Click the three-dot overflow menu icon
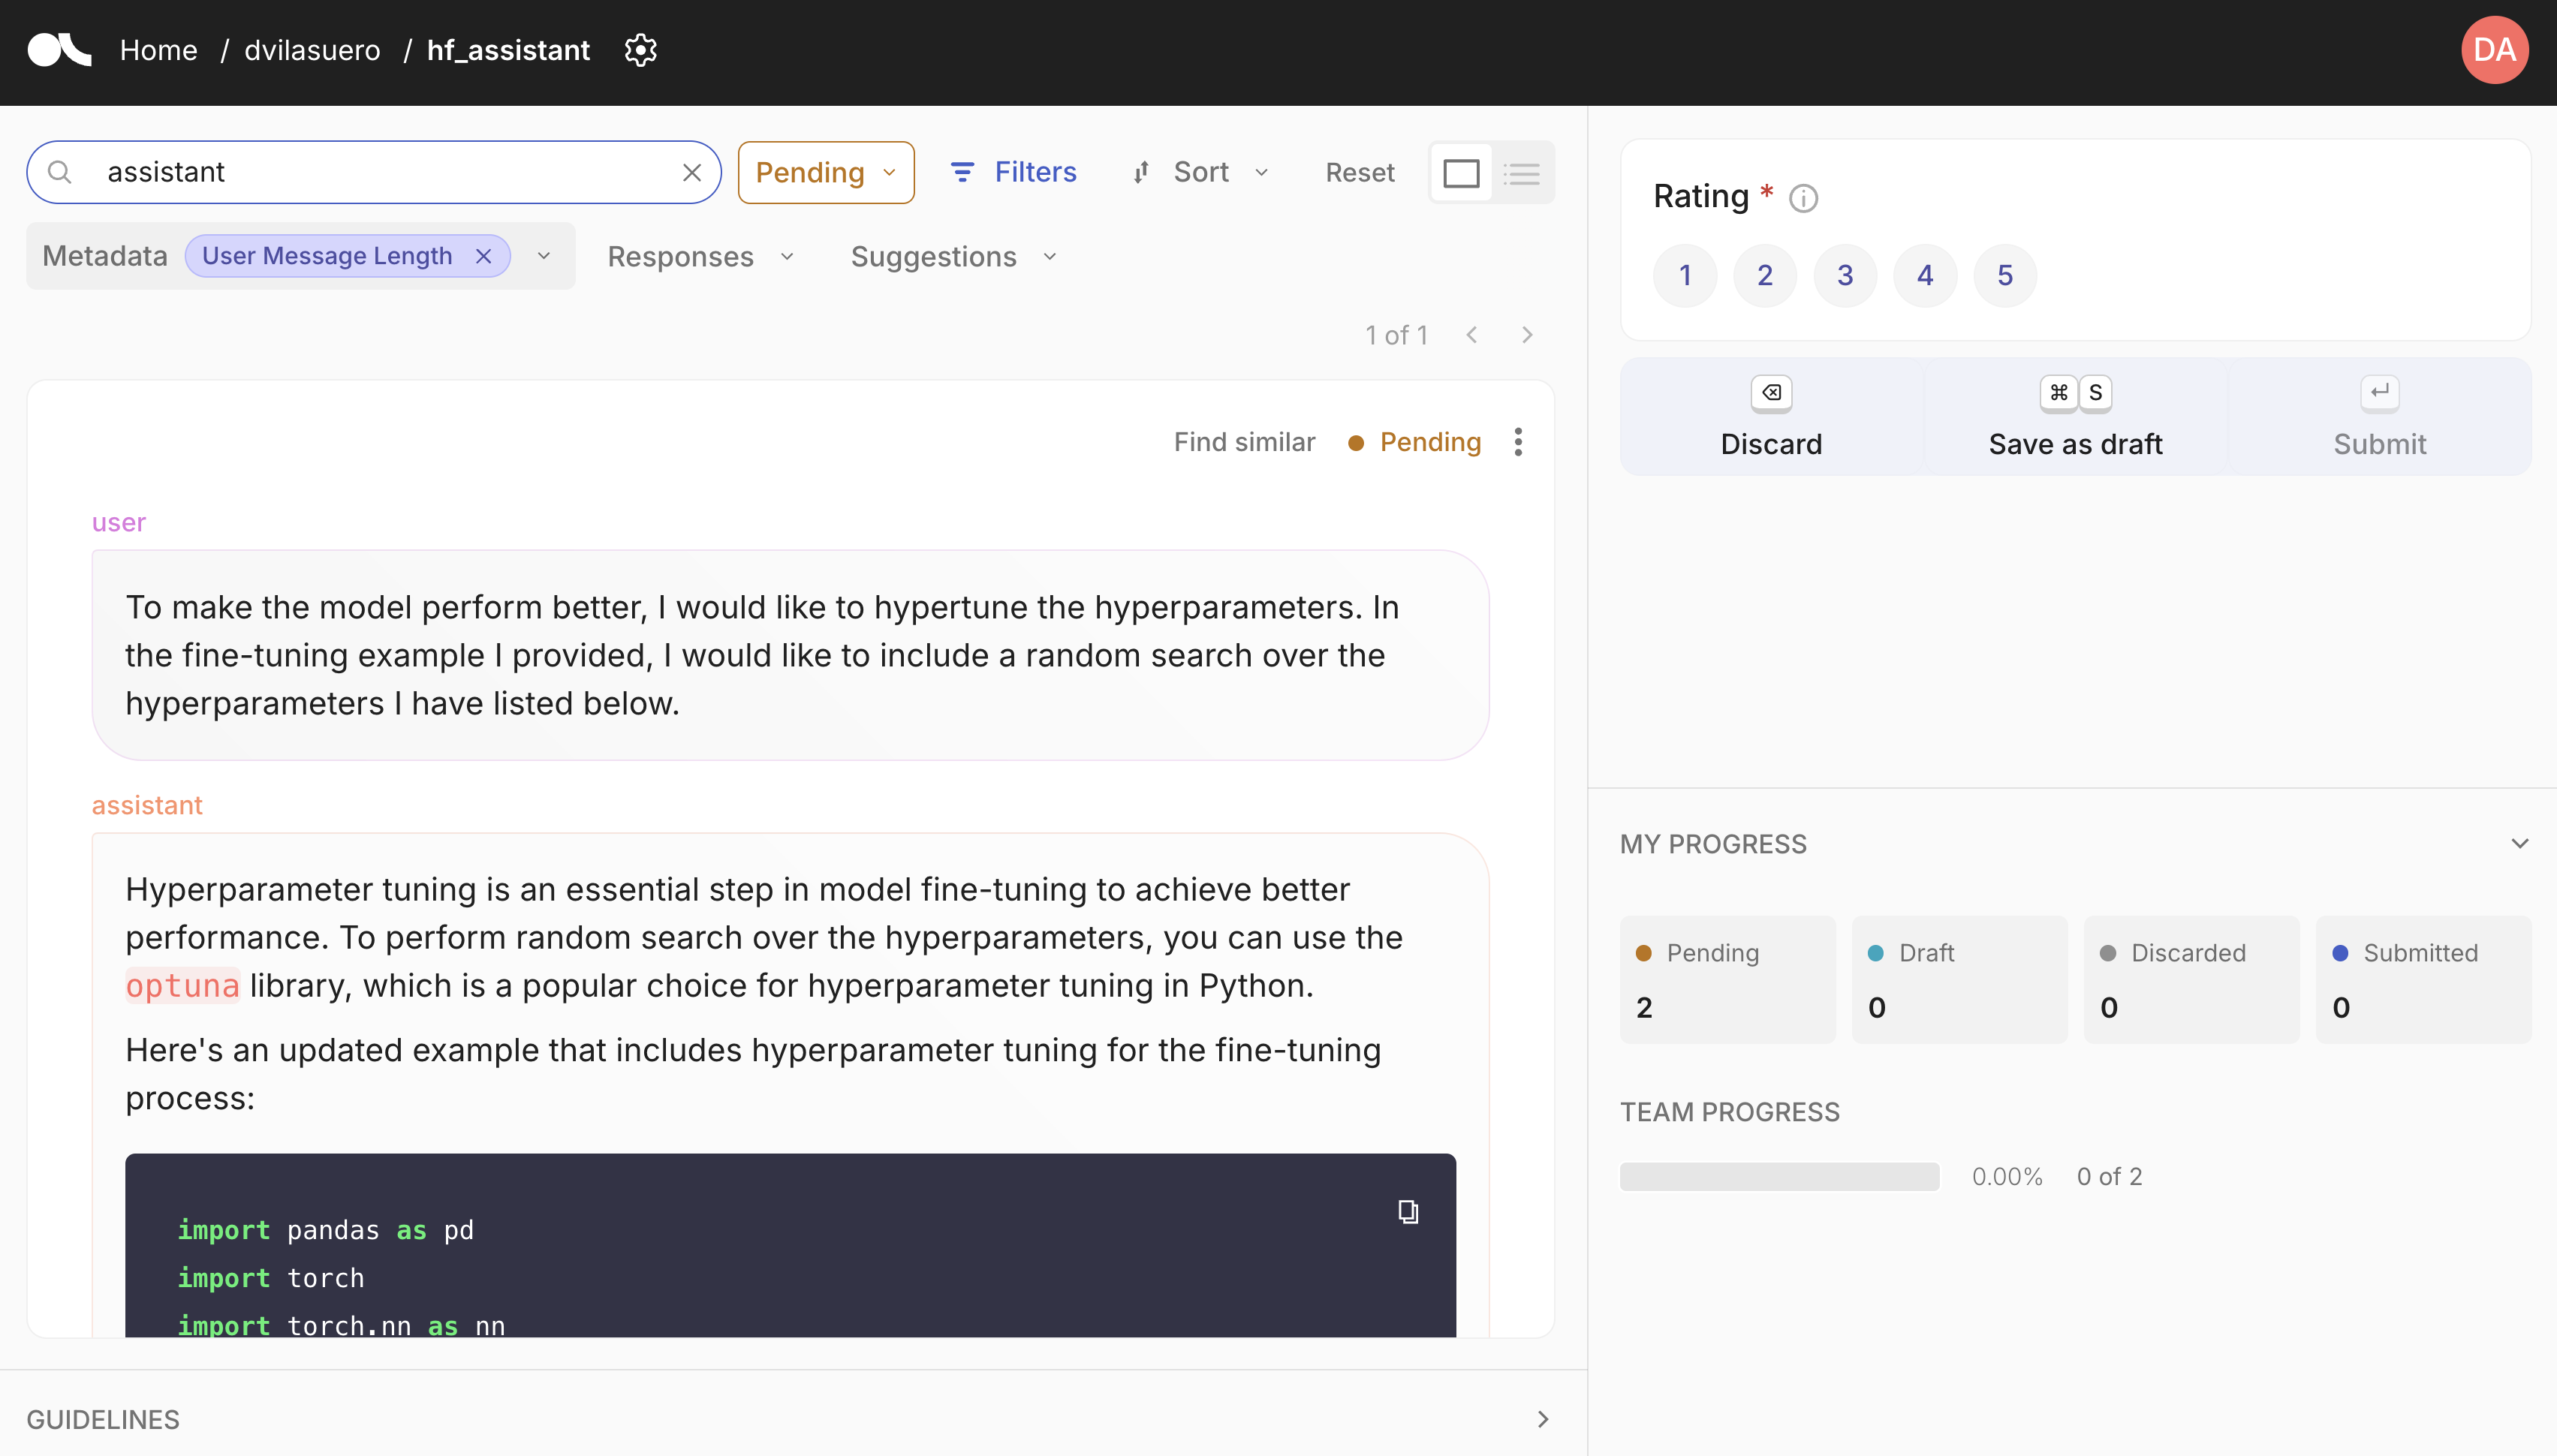2557x1456 pixels. click(x=1517, y=441)
